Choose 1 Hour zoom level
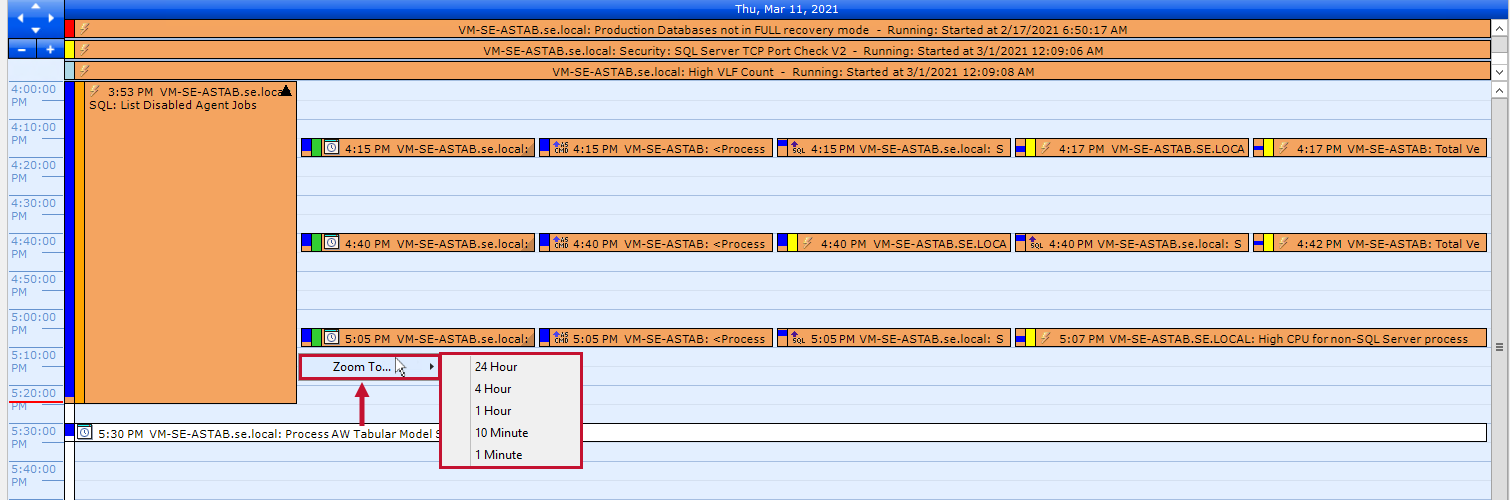1510x500 pixels. coord(510,411)
